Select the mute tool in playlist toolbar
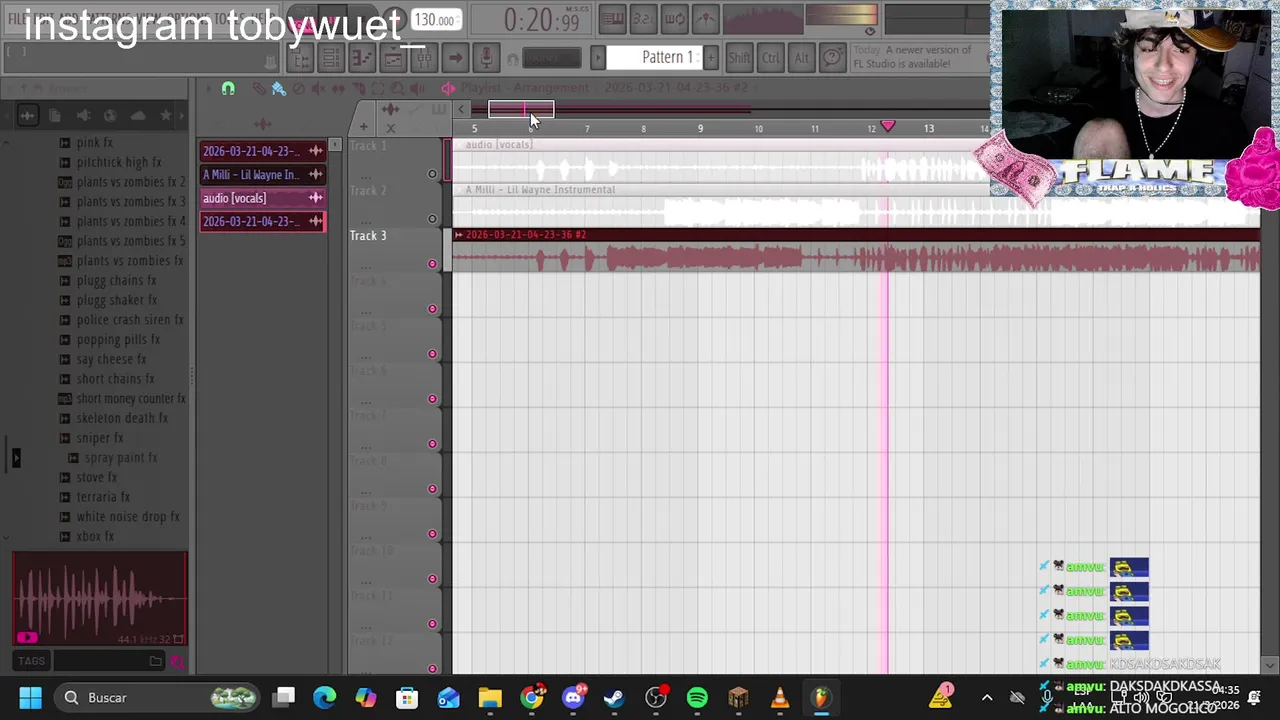The image size is (1280, 720). coord(318,88)
